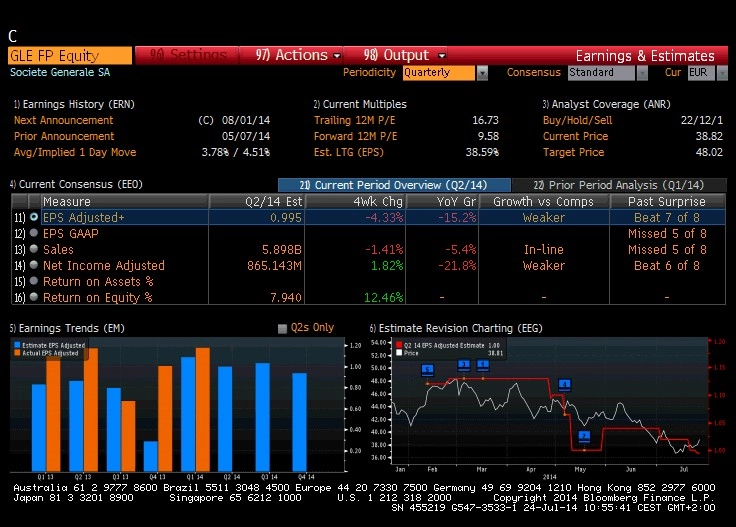The image size is (736, 527).
Task: Click event marker 3 on revision chart
Action: click(464, 365)
